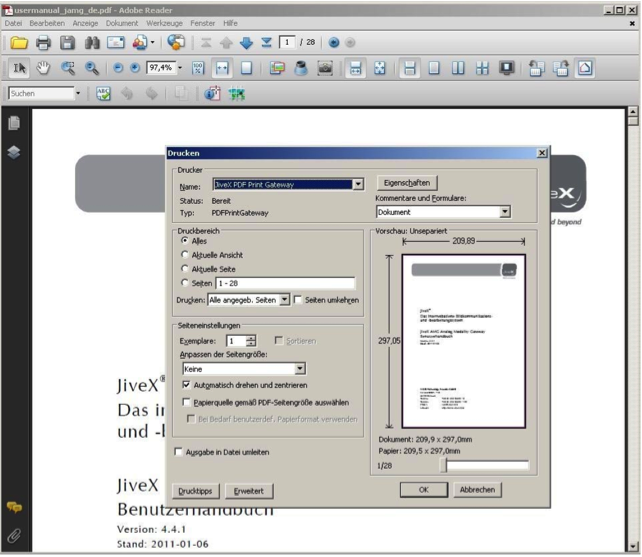Click the email envelope toolbar icon
This screenshot has height=557, width=642.
pyautogui.click(x=116, y=43)
